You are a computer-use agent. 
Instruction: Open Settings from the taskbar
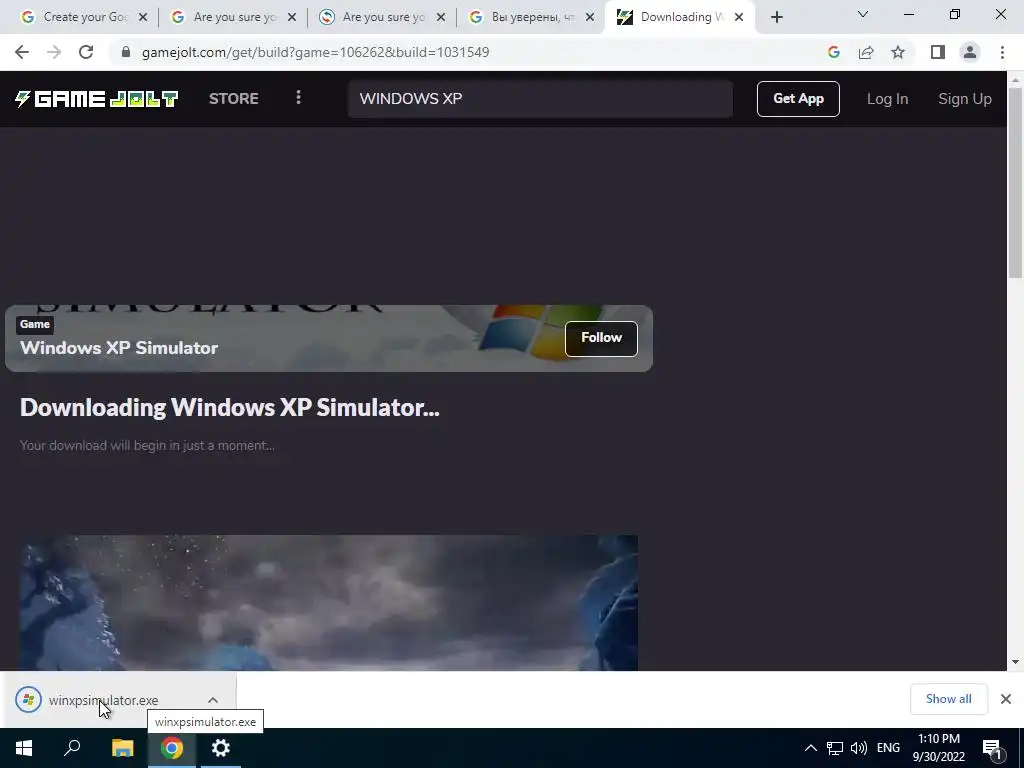click(221, 748)
